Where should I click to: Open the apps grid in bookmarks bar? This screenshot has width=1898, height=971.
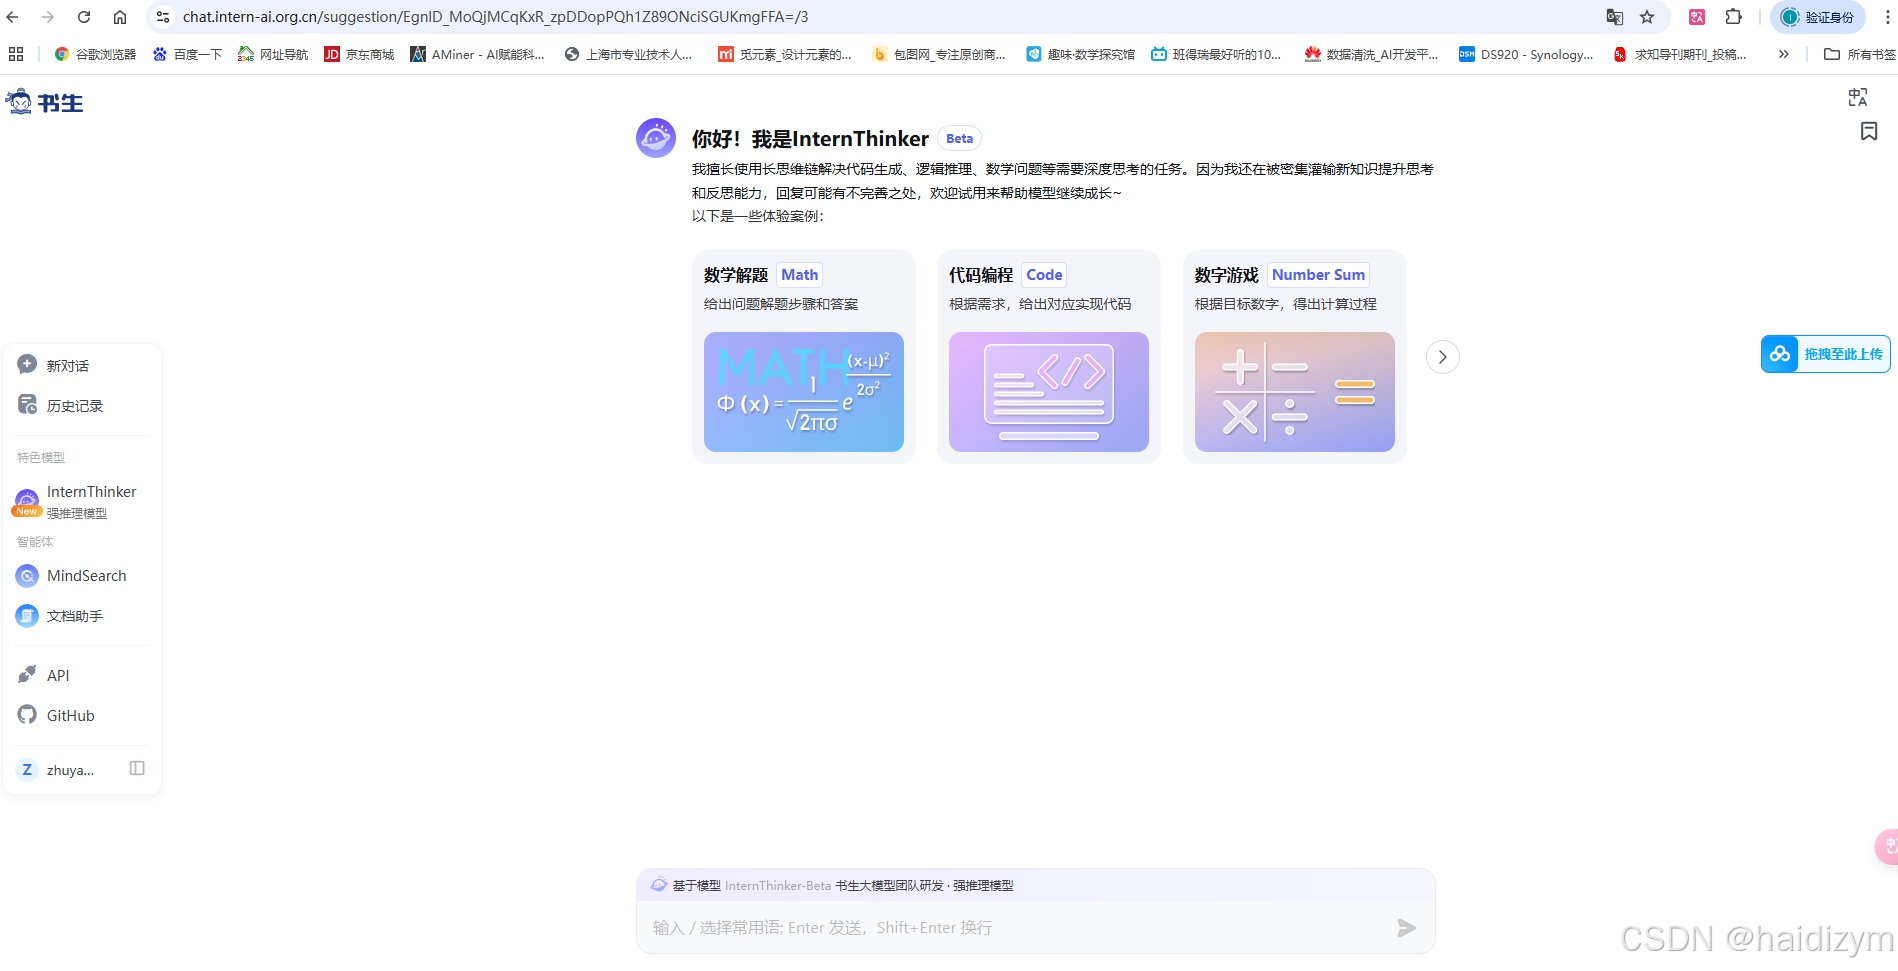tap(16, 54)
